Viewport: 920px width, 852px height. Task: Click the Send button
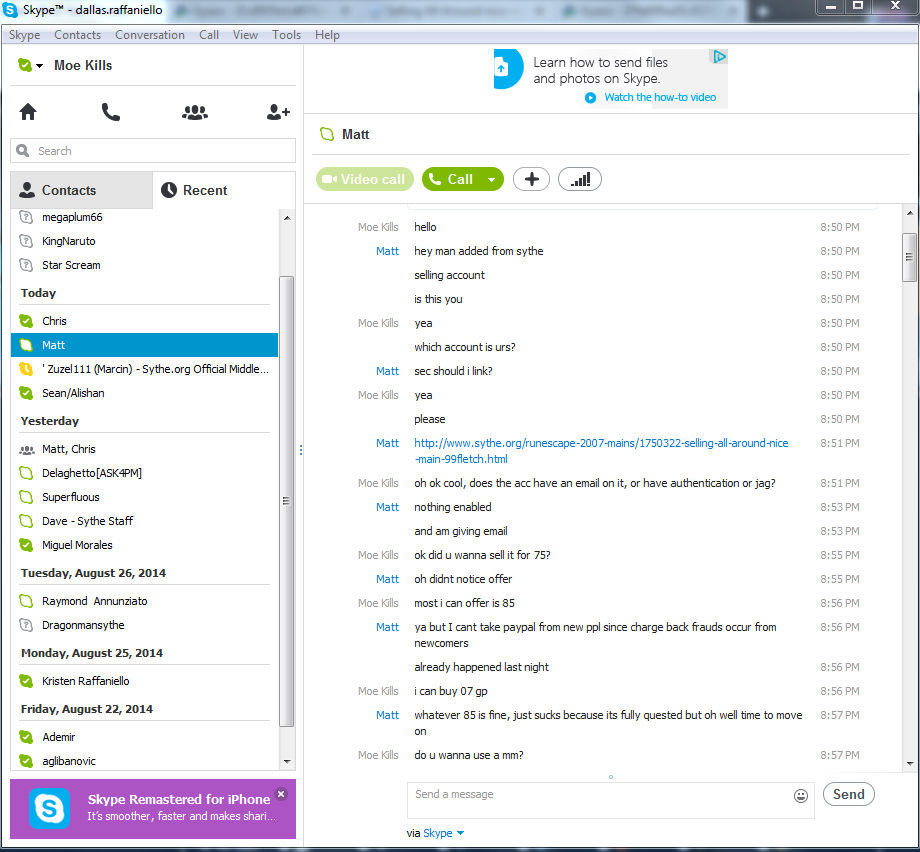848,794
